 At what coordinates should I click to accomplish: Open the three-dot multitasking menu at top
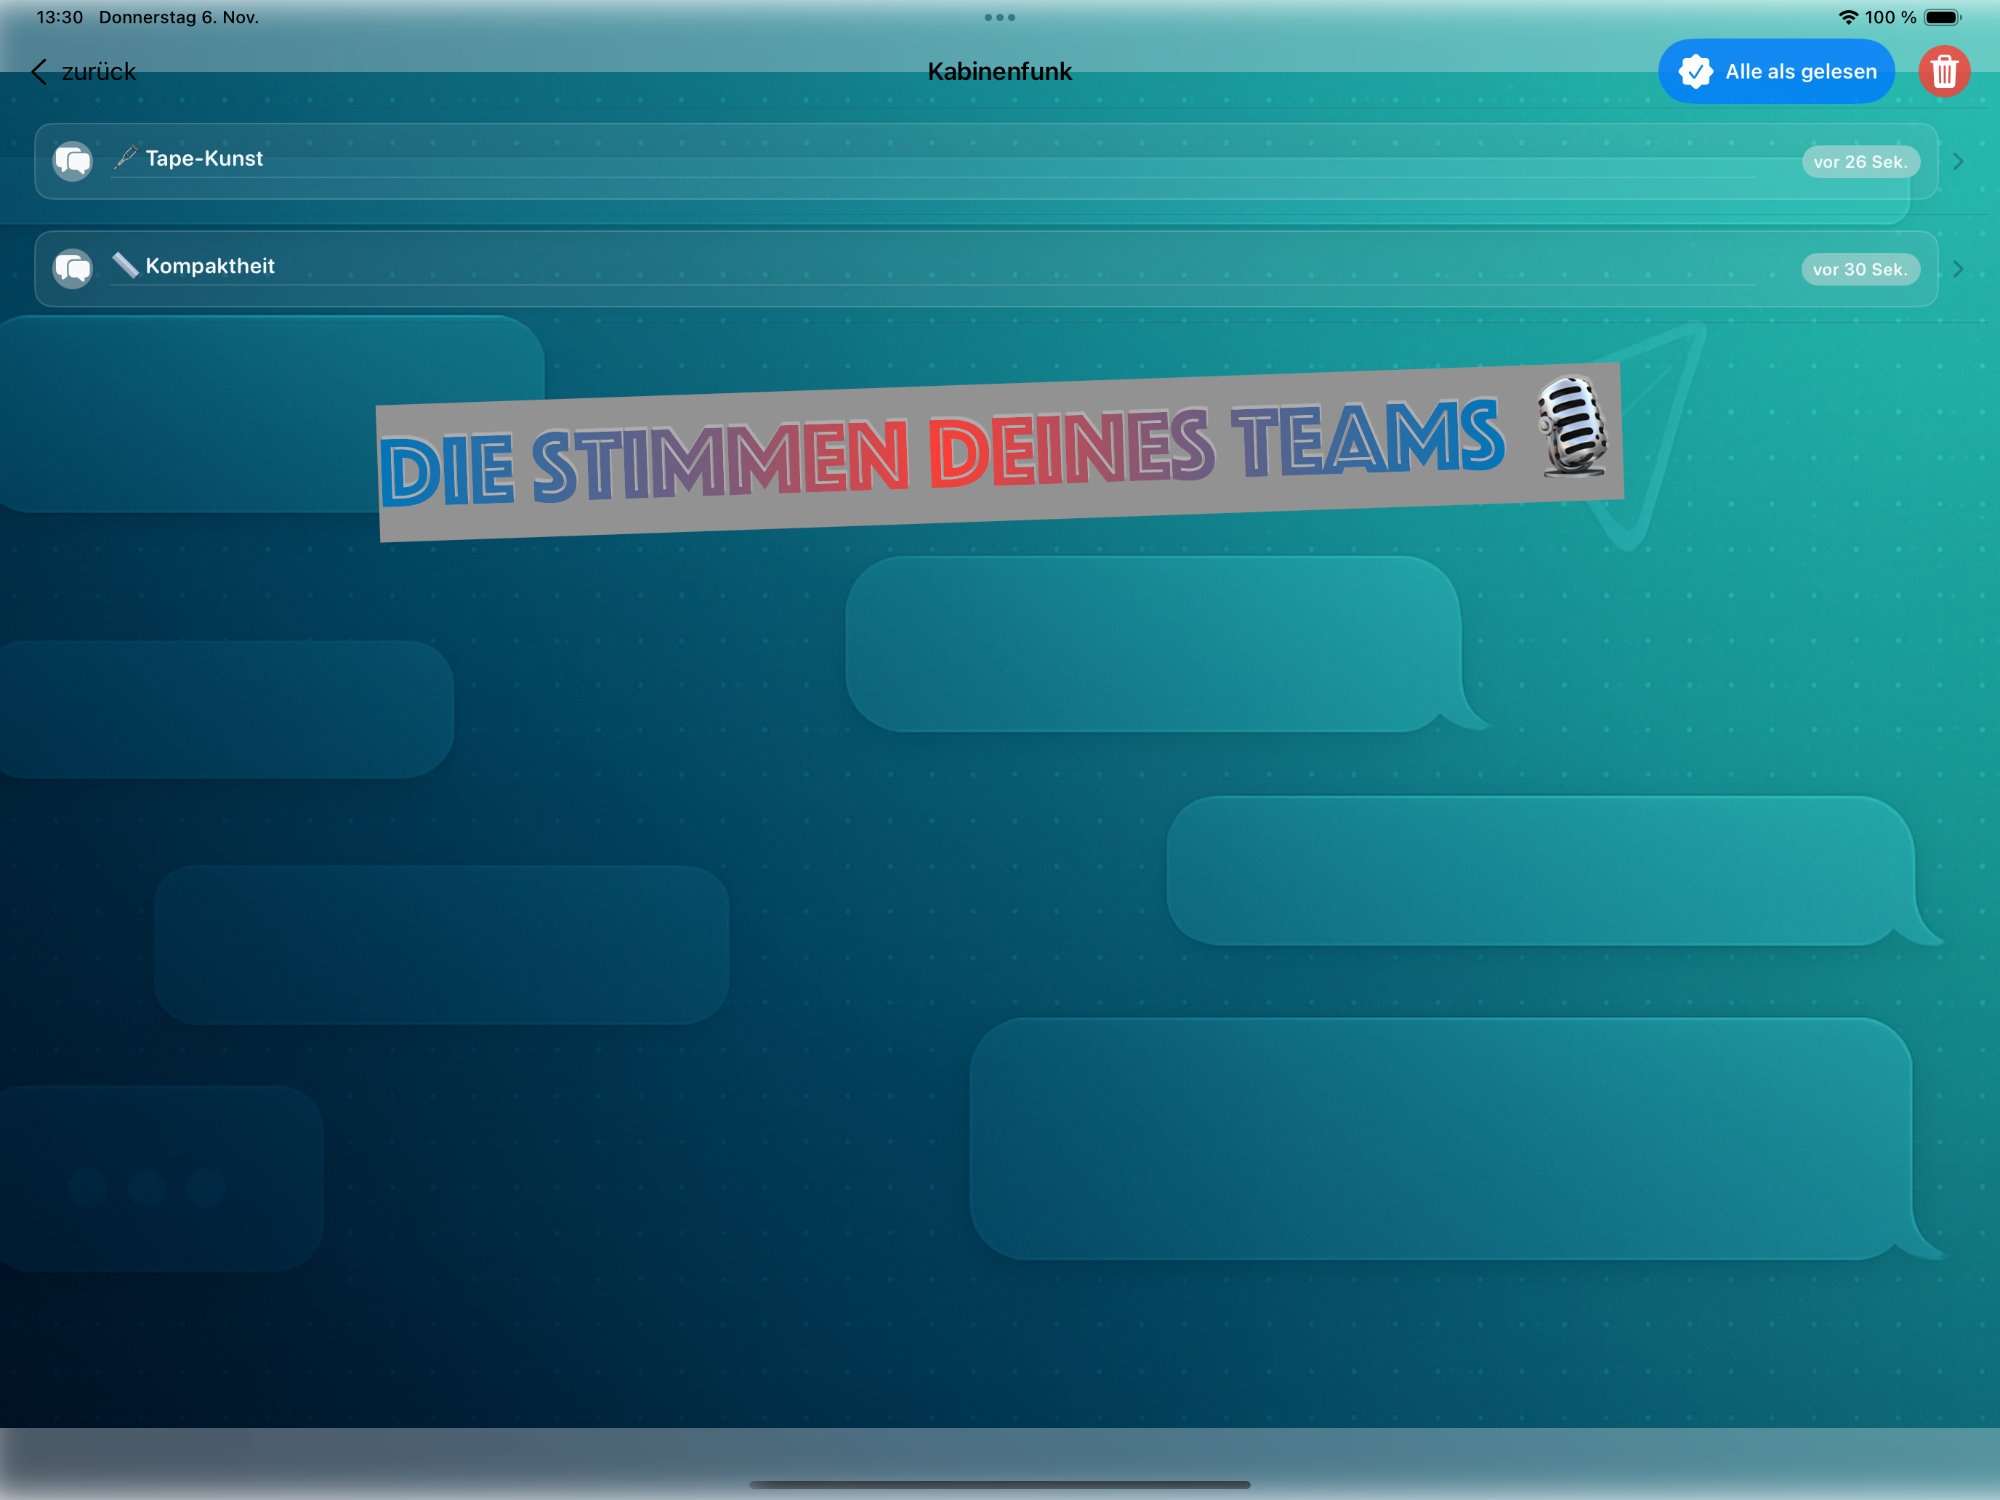[999, 17]
